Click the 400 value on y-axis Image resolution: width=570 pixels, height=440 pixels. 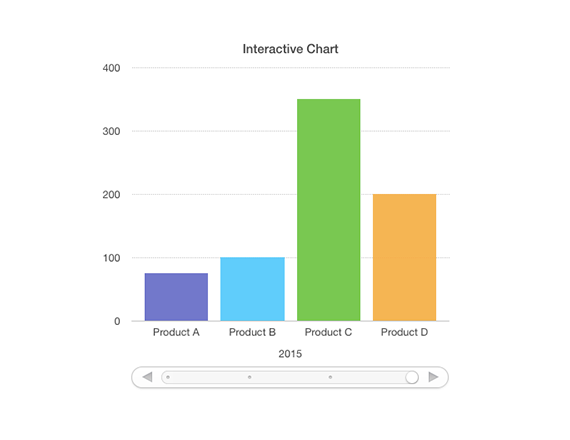(111, 68)
